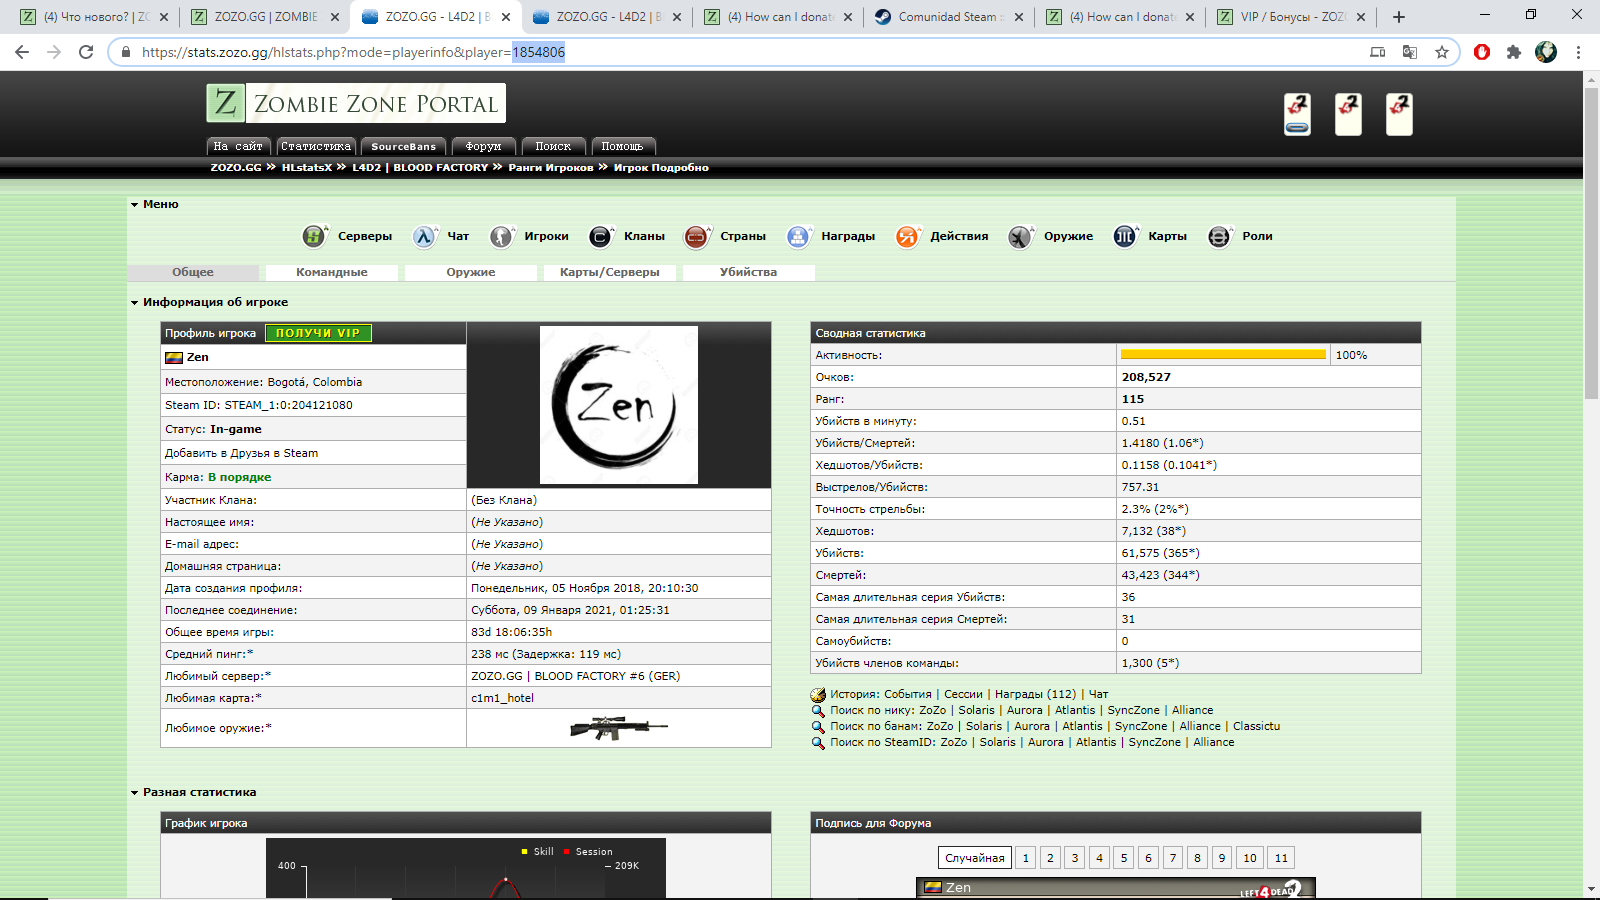1600x900 pixels.
Task: Switch to the VIP / Бонусы browser tab
Action: tap(1293, 17)
